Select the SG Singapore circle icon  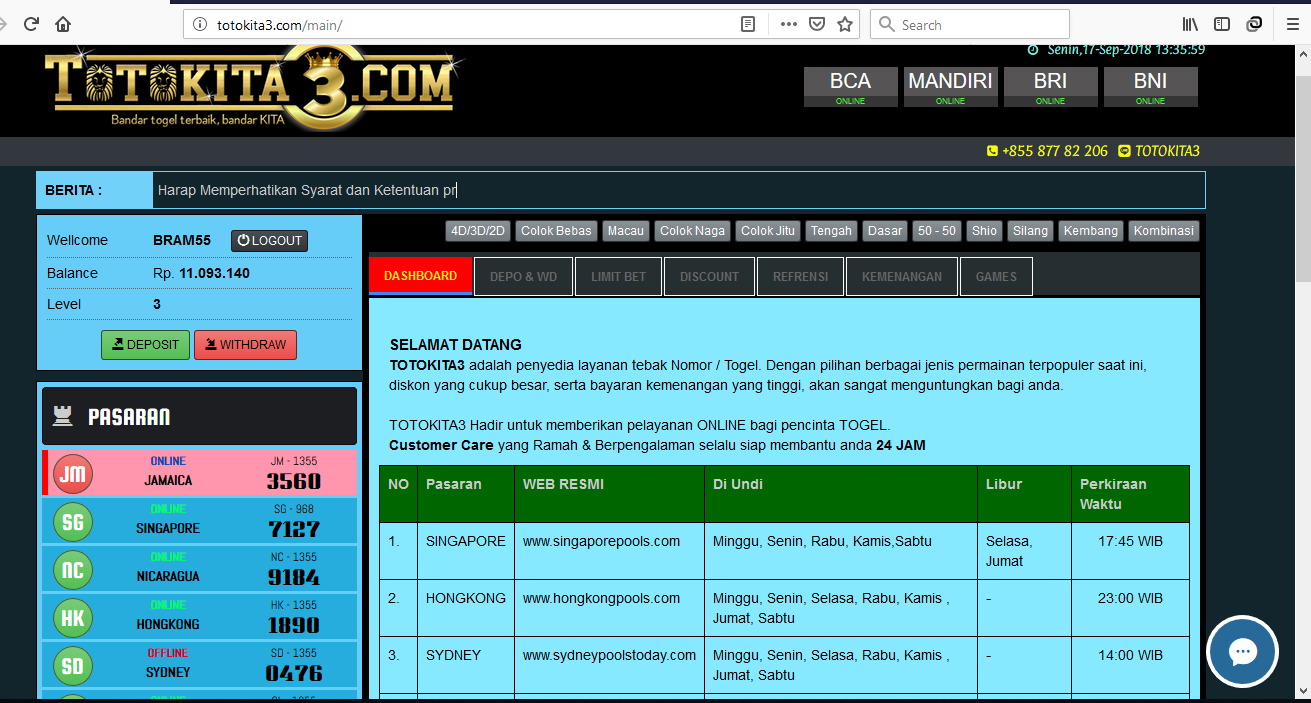pos(73,522)
